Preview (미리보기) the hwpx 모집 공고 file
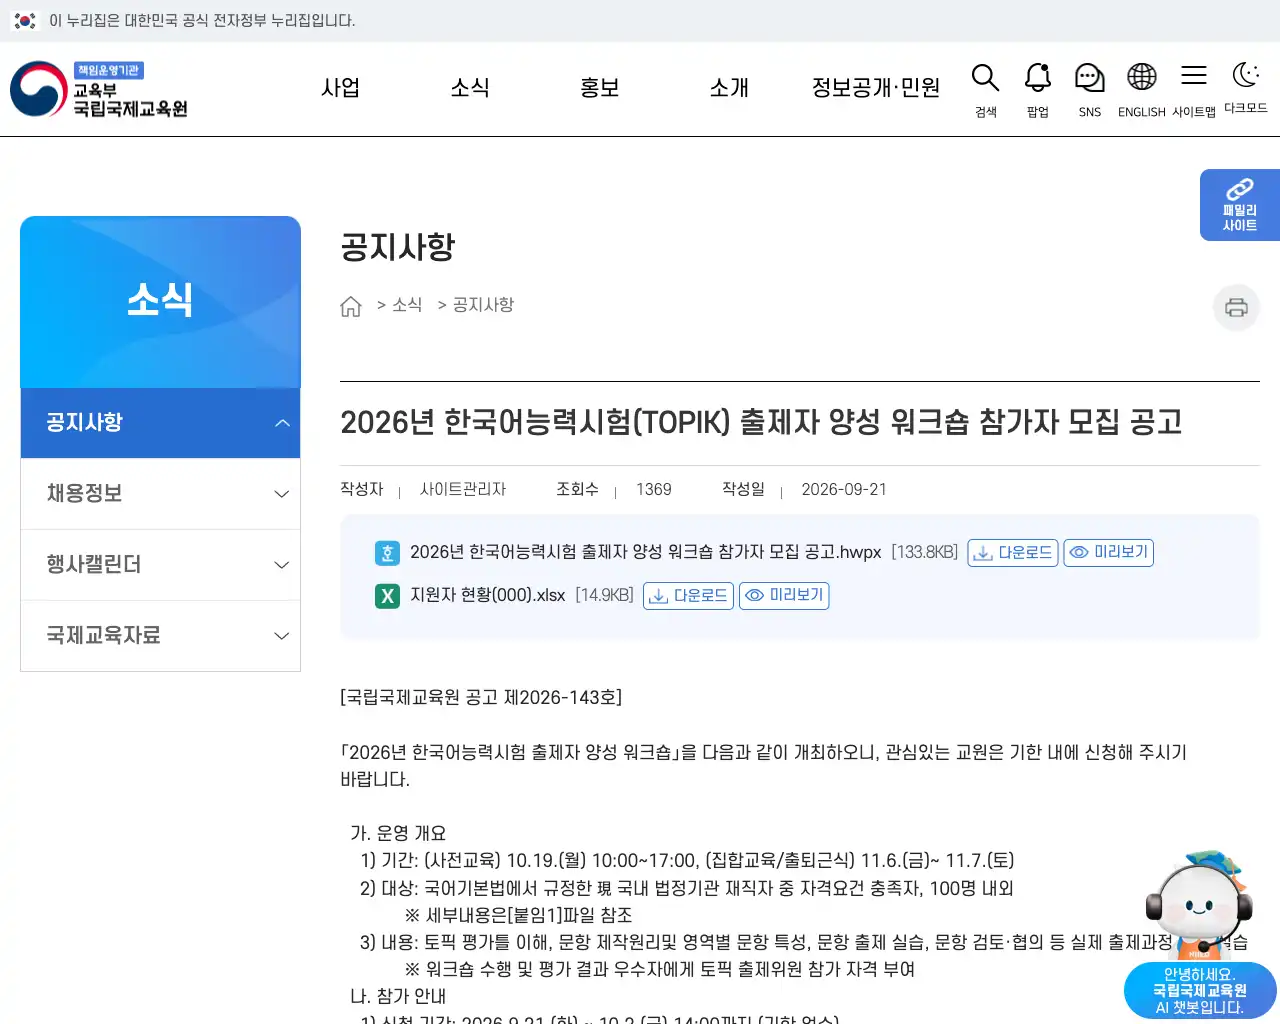The image size is (1280, 1024). coord(1109,553)
